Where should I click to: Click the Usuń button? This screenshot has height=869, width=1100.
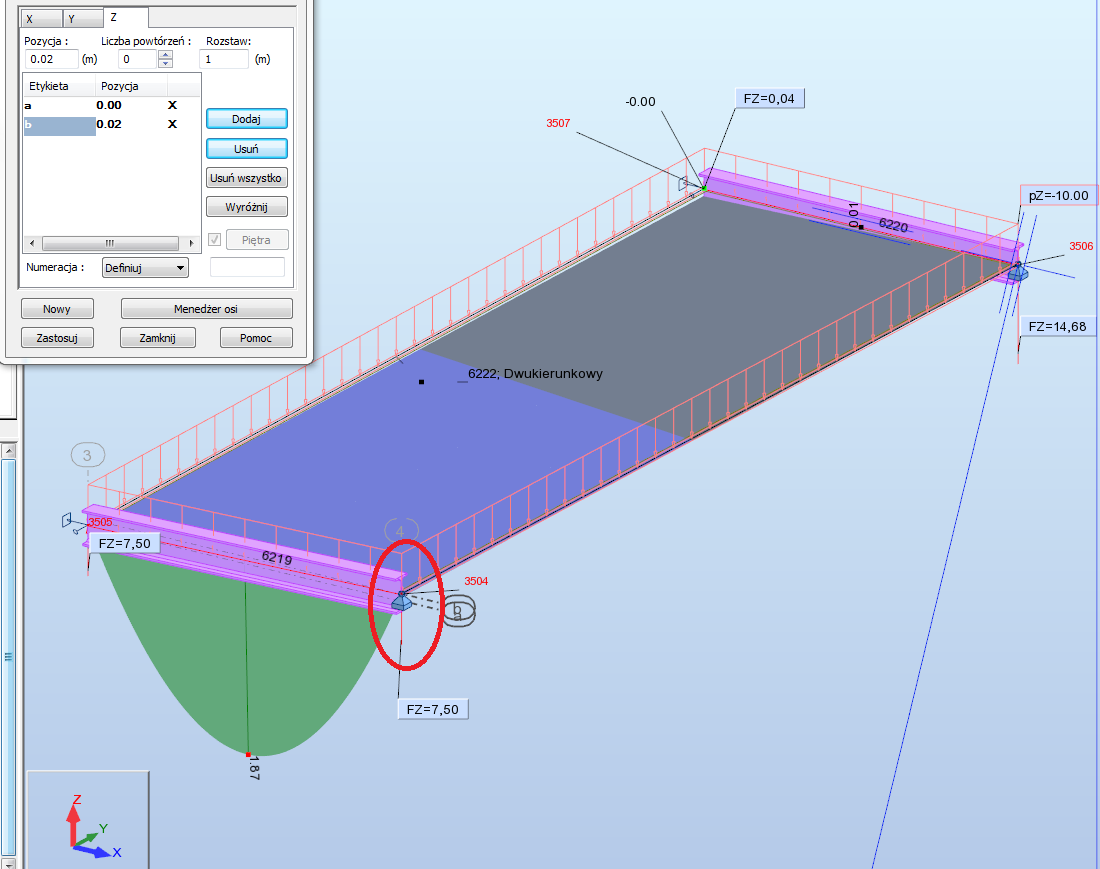[x=246, y=148]
